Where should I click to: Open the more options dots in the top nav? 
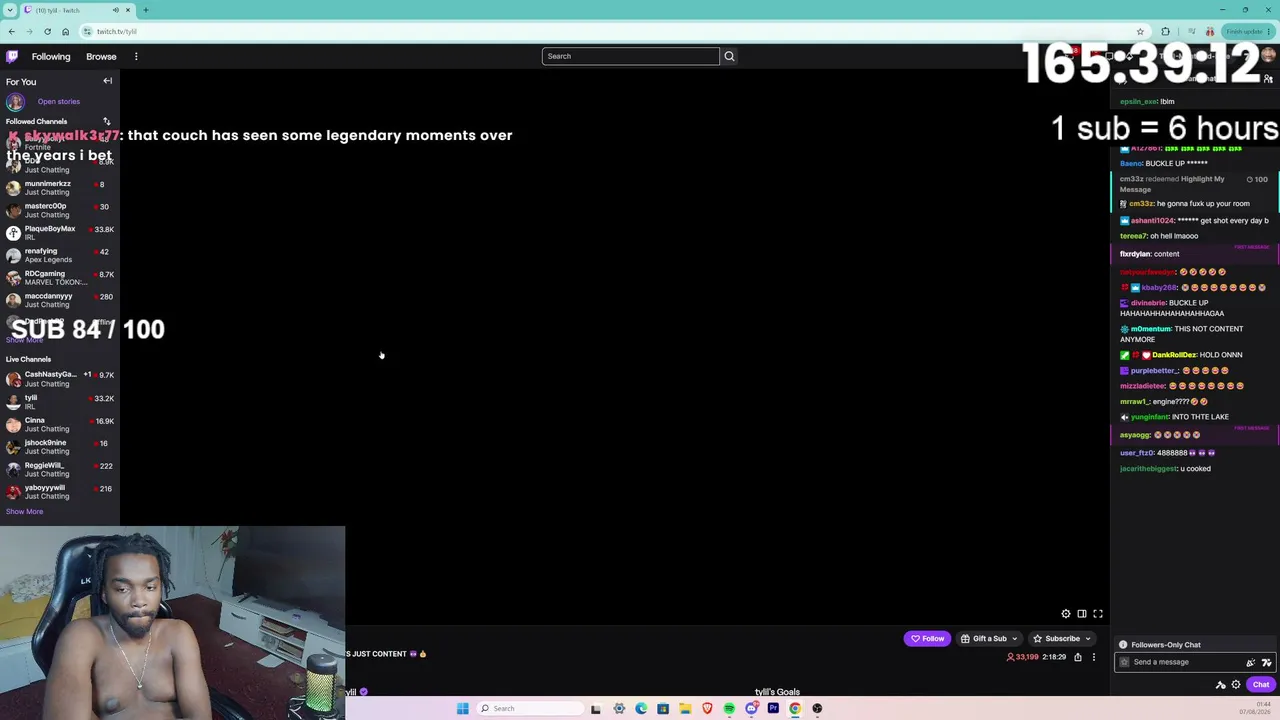click(x=136, y=56)
